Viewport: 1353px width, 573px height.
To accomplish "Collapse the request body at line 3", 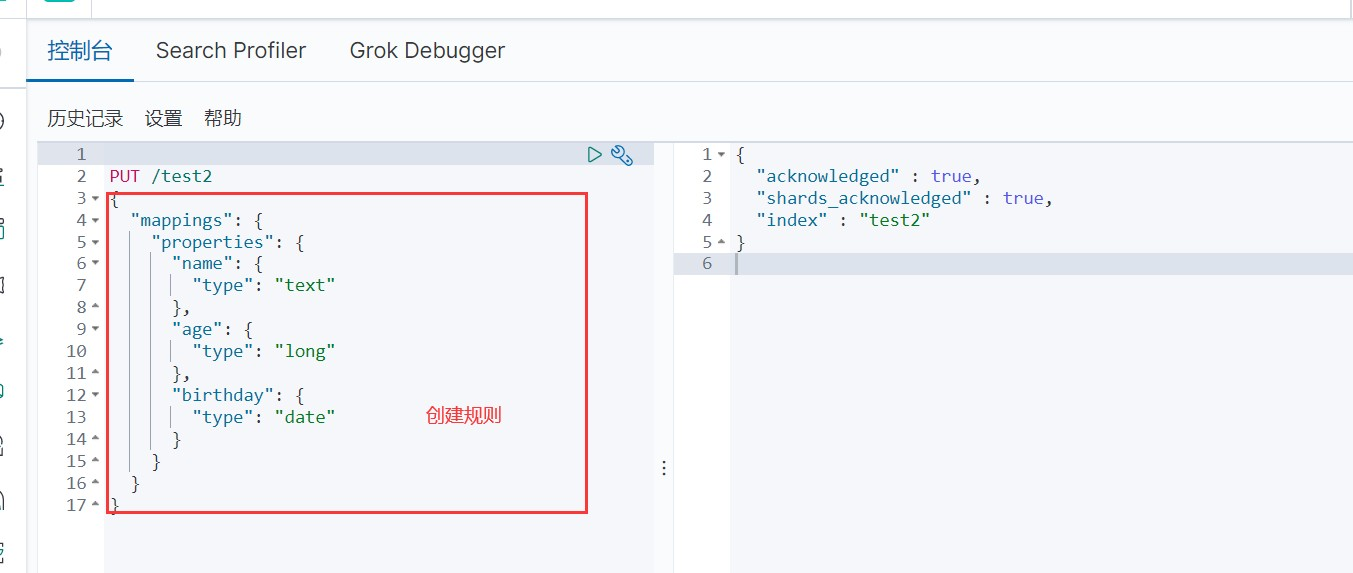I will coord(95,199).
